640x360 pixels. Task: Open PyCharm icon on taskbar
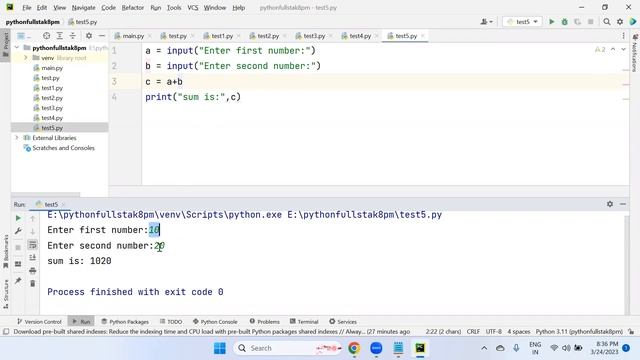click(x=420, y=348)
